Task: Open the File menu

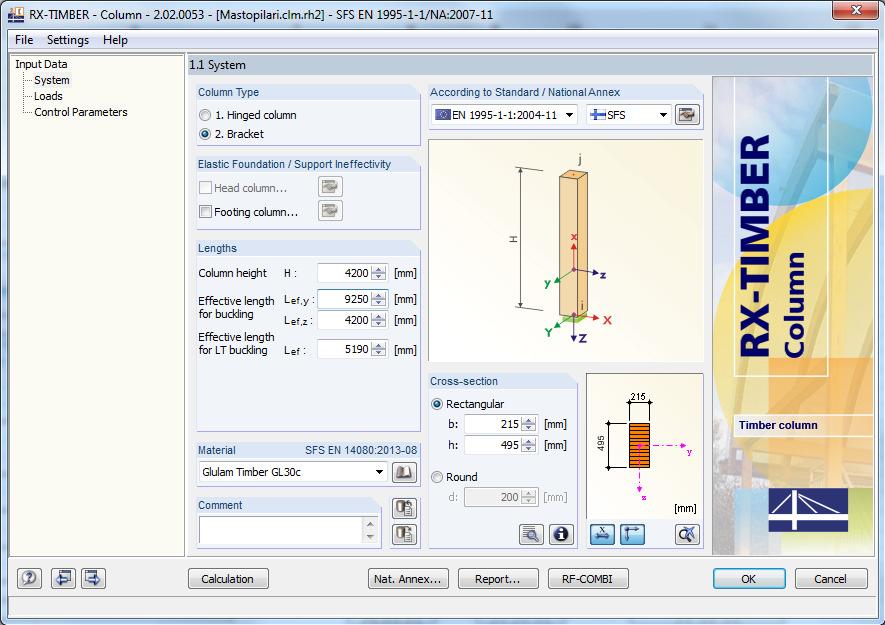Action: pos(24,40)
